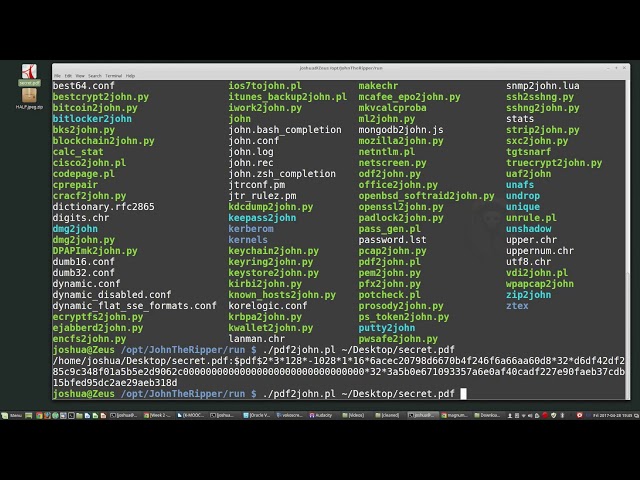Screen dimensions: 640x480
Task: Click the lanman.chr entry
Action: [x=256, y=339]
